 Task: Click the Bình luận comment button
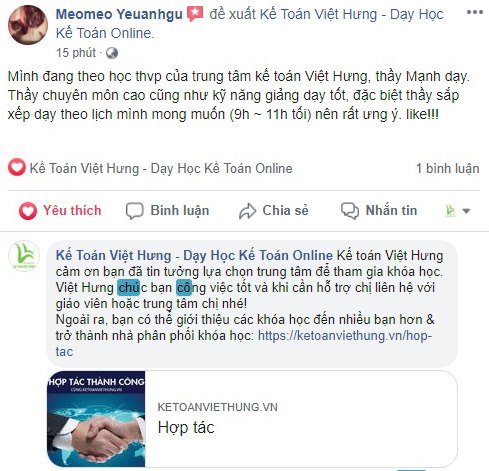tap(167, 211)
